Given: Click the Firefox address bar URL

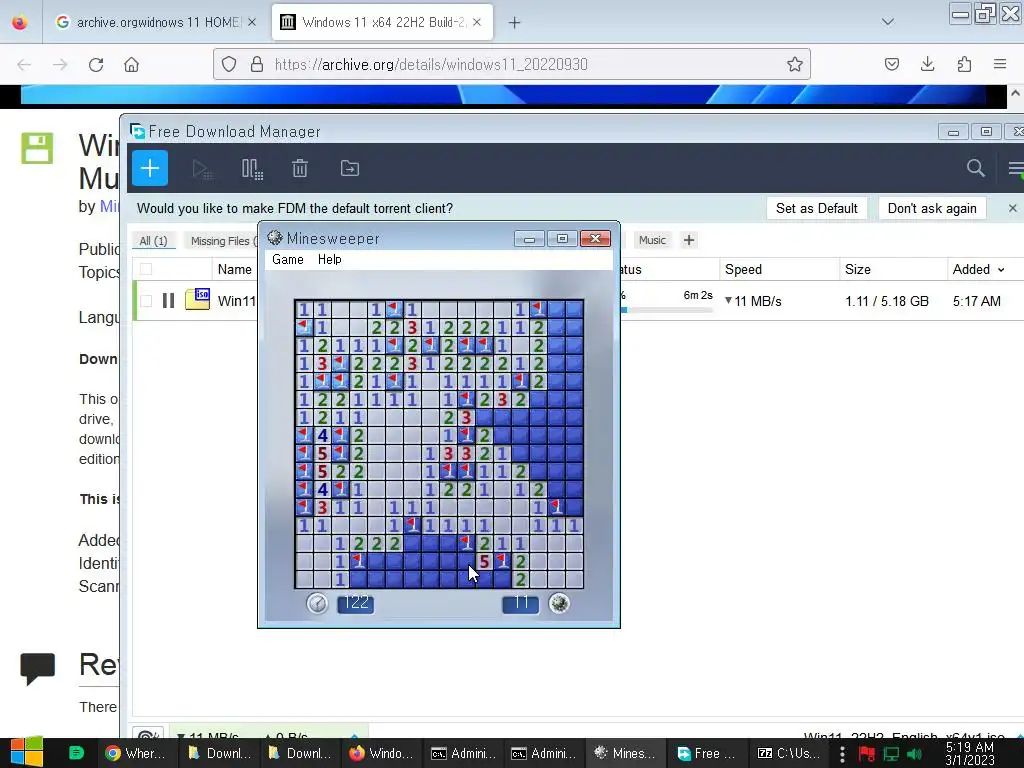Looking at the screenshot, I should tap(431, 64).
